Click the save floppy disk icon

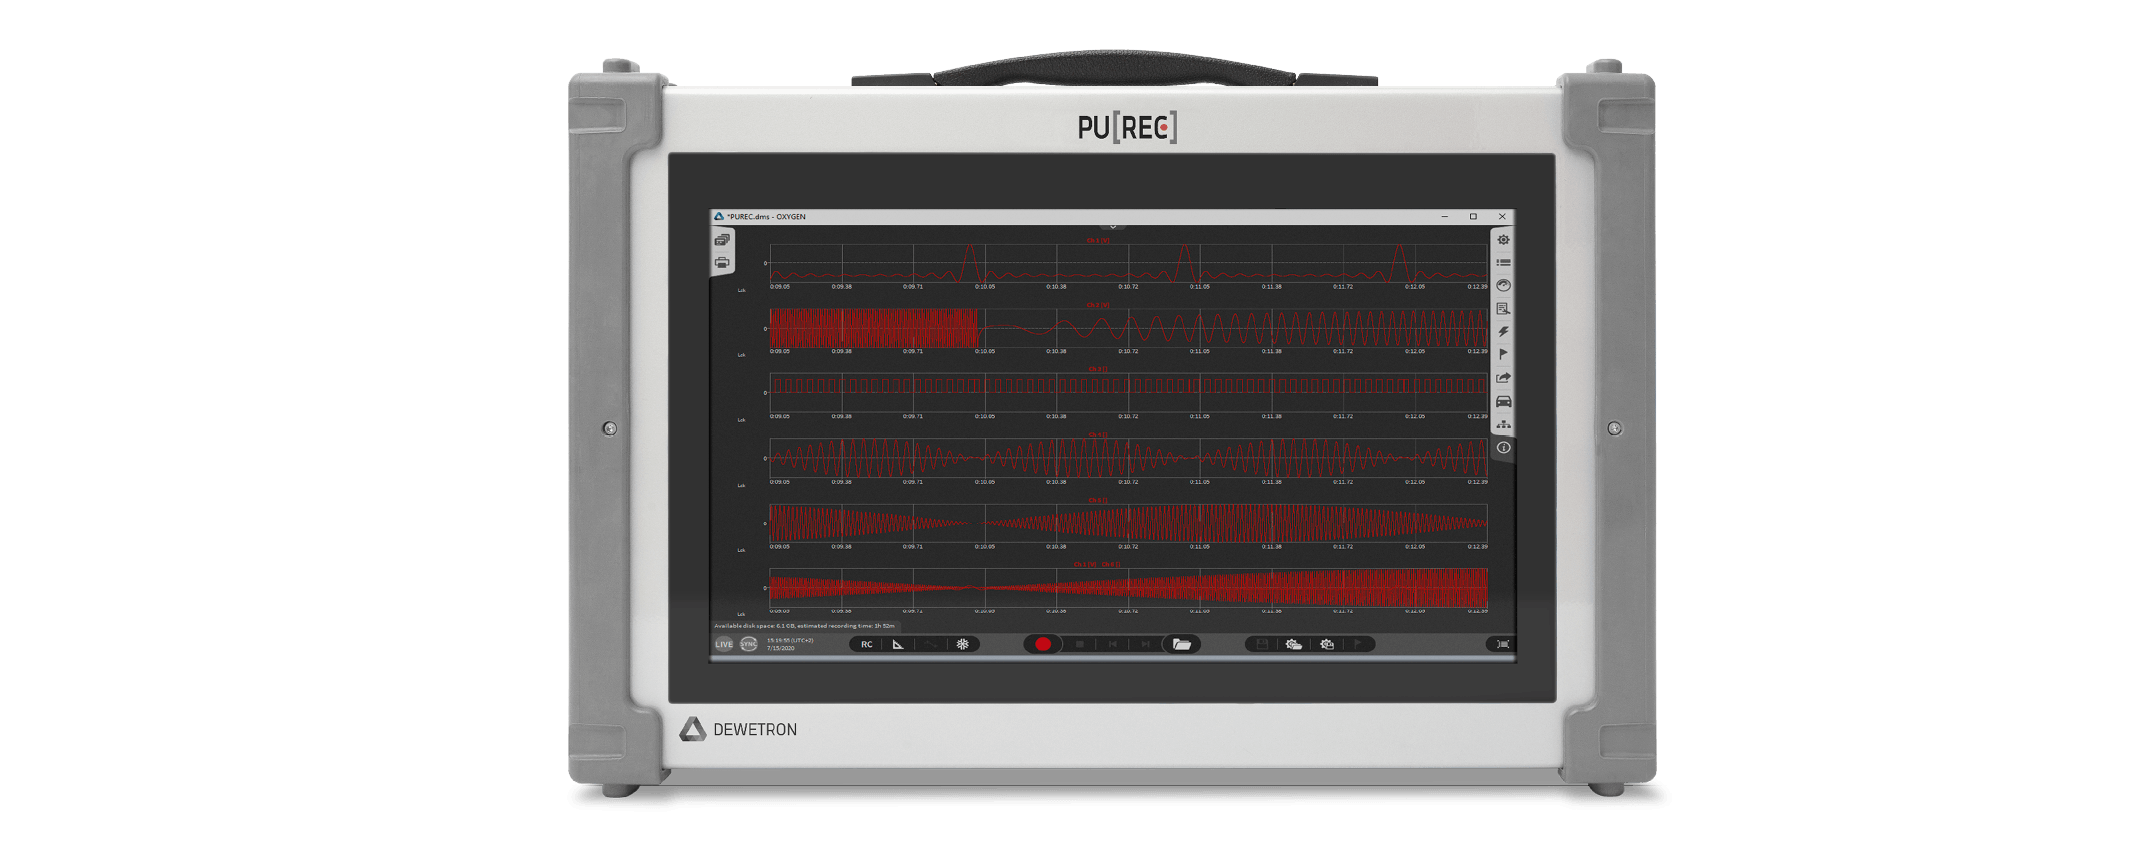(1262, 645)
